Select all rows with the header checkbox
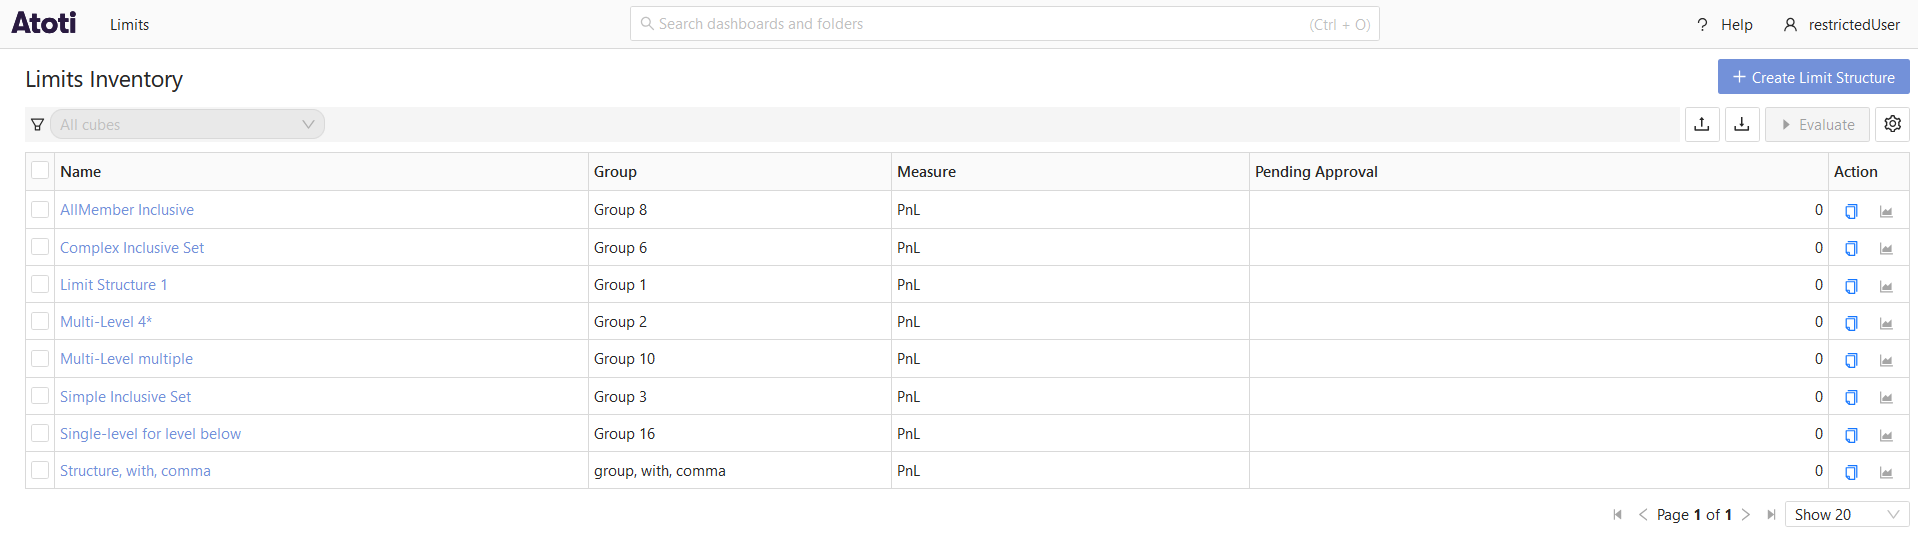Viewport: 1918px width, 547px height. [40, 171]
